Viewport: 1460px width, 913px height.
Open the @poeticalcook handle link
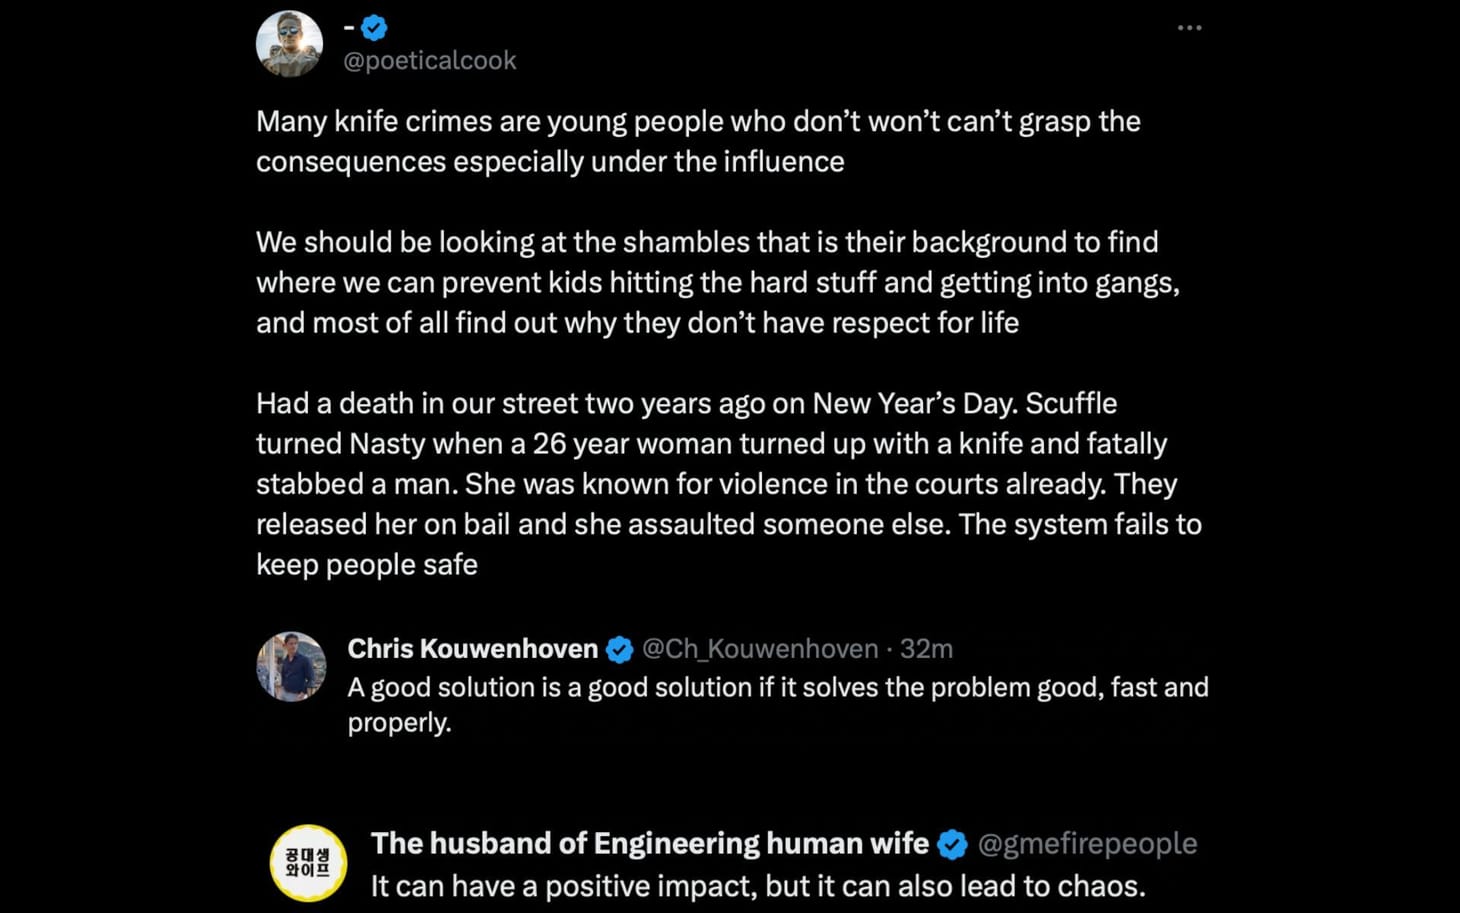(430, 61)
